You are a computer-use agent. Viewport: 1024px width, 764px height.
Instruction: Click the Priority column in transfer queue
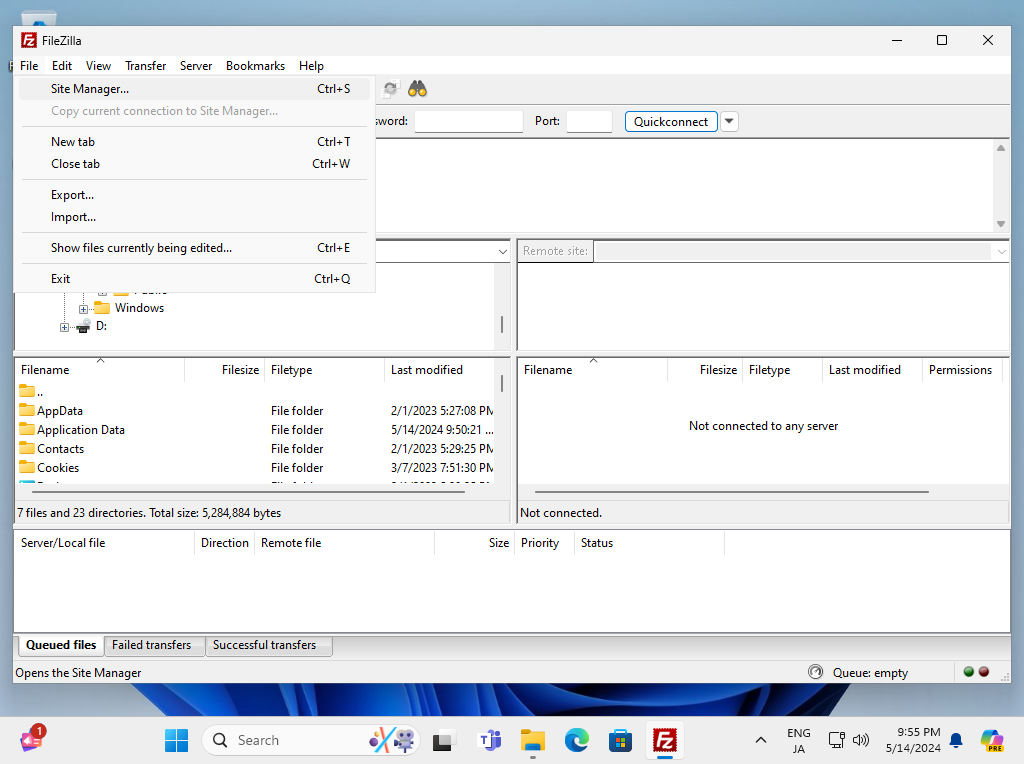coord(544,543)
